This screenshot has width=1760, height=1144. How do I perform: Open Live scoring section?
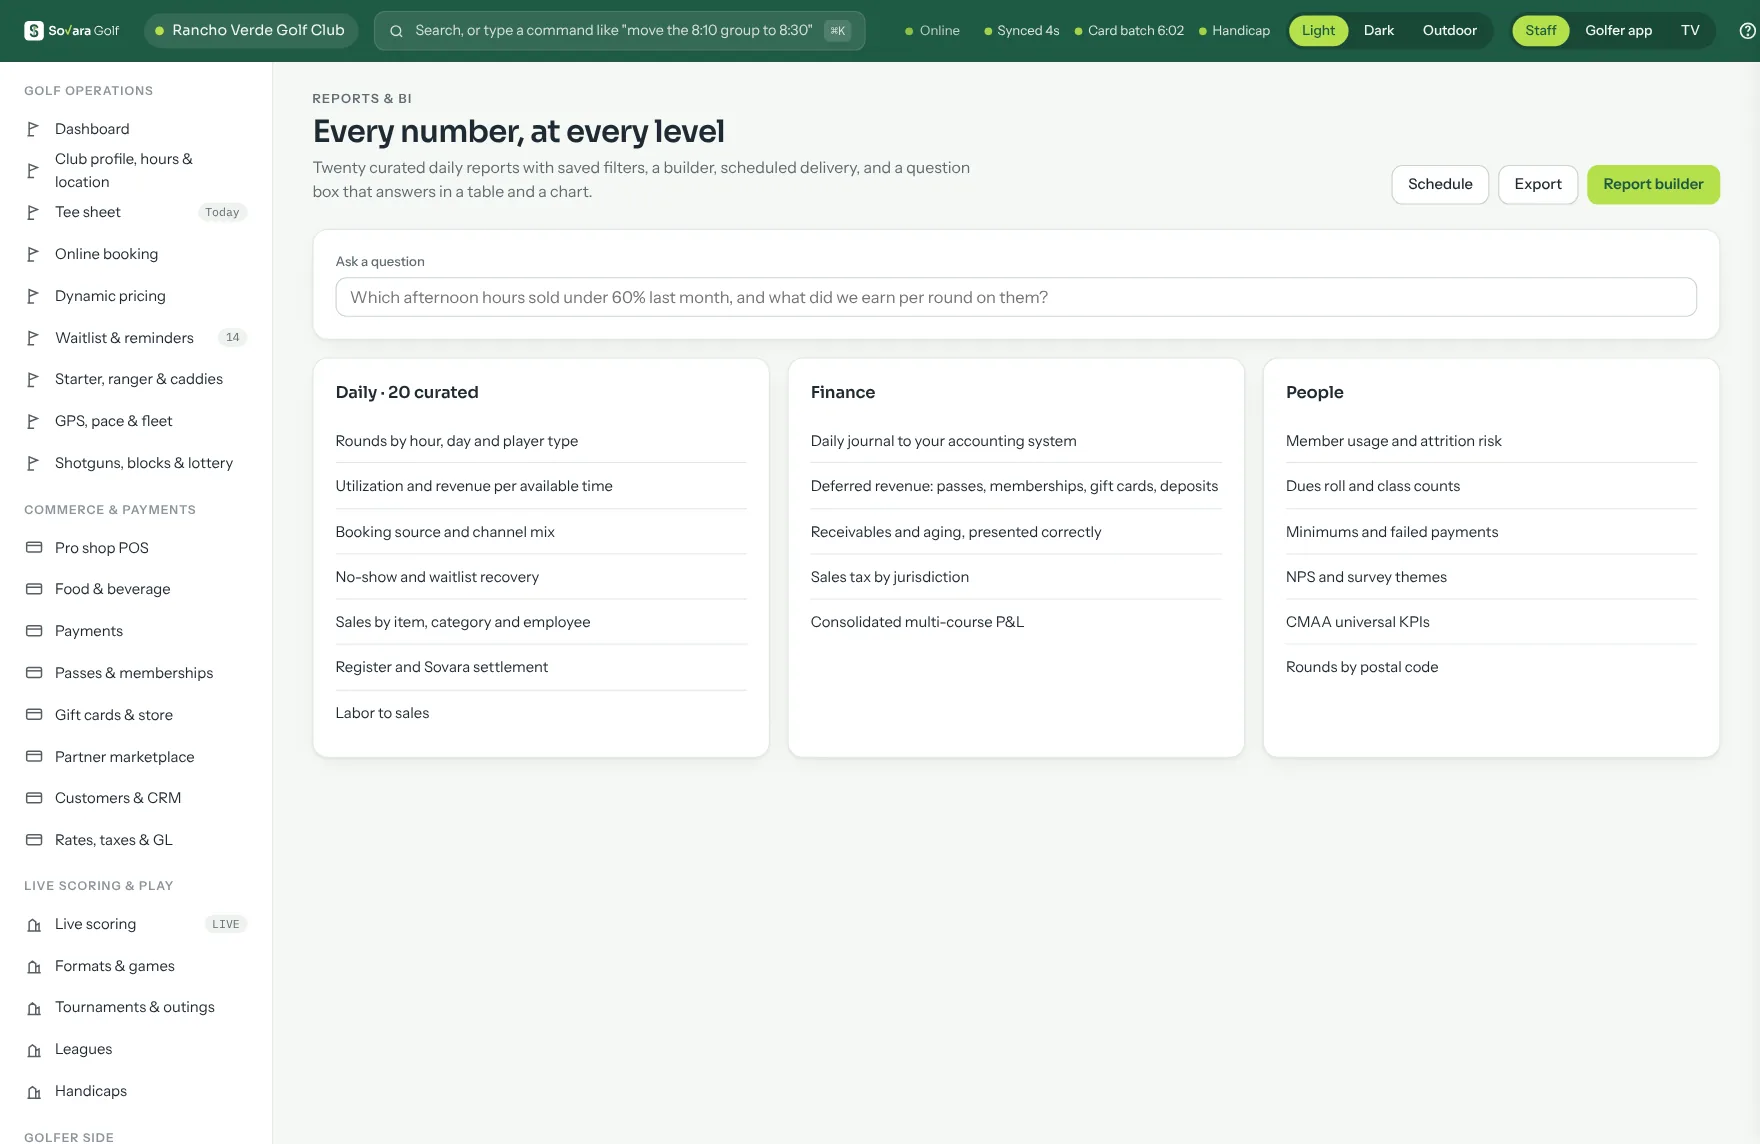coord(136,924)
